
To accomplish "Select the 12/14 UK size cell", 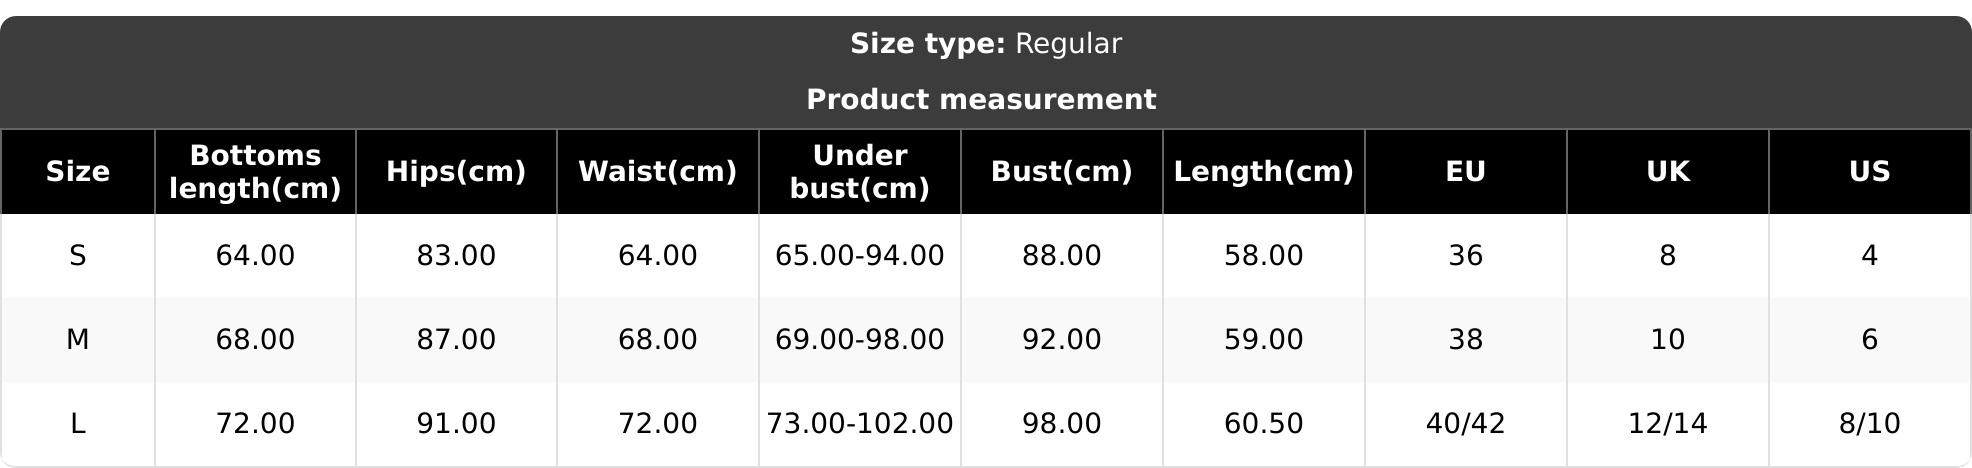I will (x=1667, y=424).
